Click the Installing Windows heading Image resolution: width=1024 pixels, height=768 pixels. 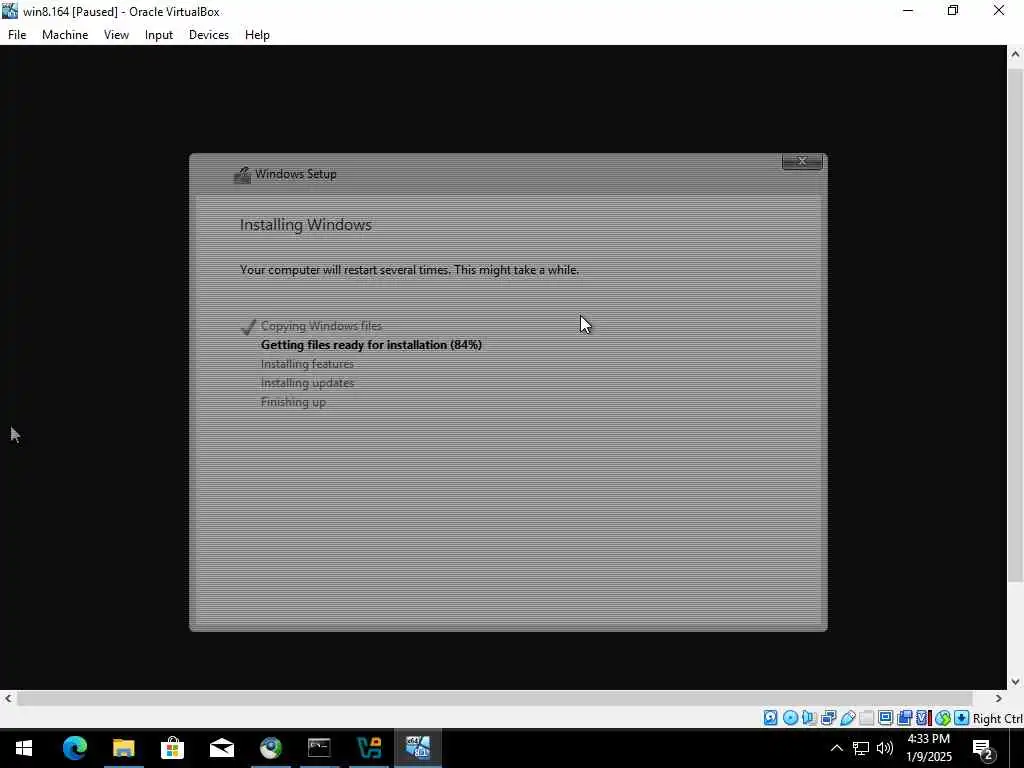click(306, 225)
